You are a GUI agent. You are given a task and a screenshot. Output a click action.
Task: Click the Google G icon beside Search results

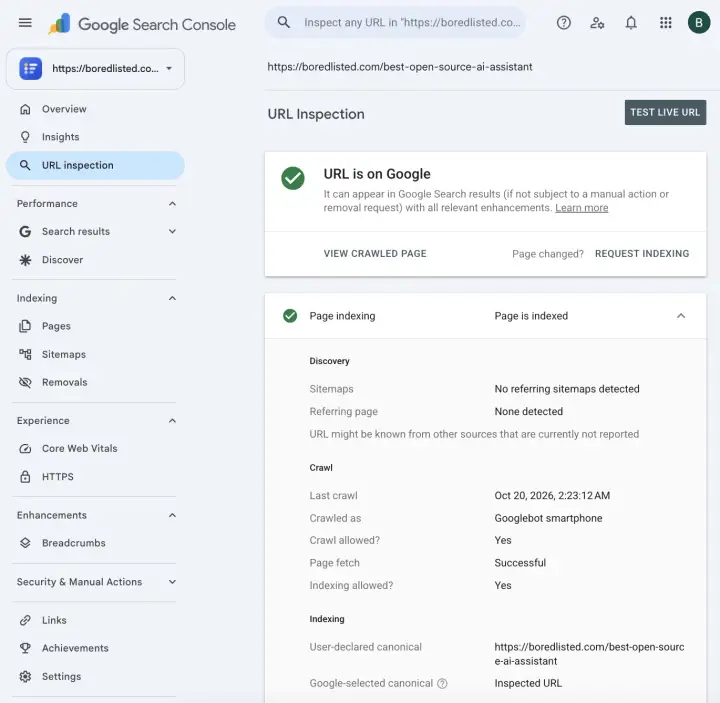click(x=25, y=231)
